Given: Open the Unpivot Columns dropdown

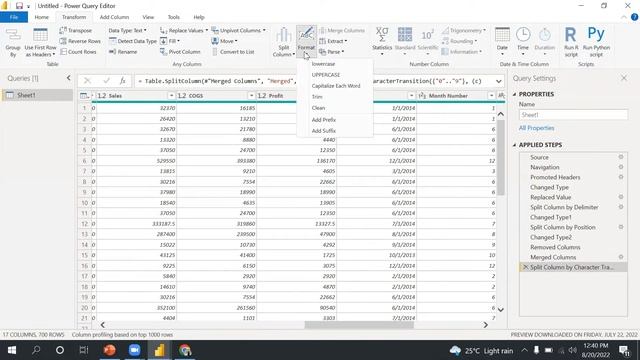Looking at the screenshot, I should pyautogui.click(x=238, y=30).
